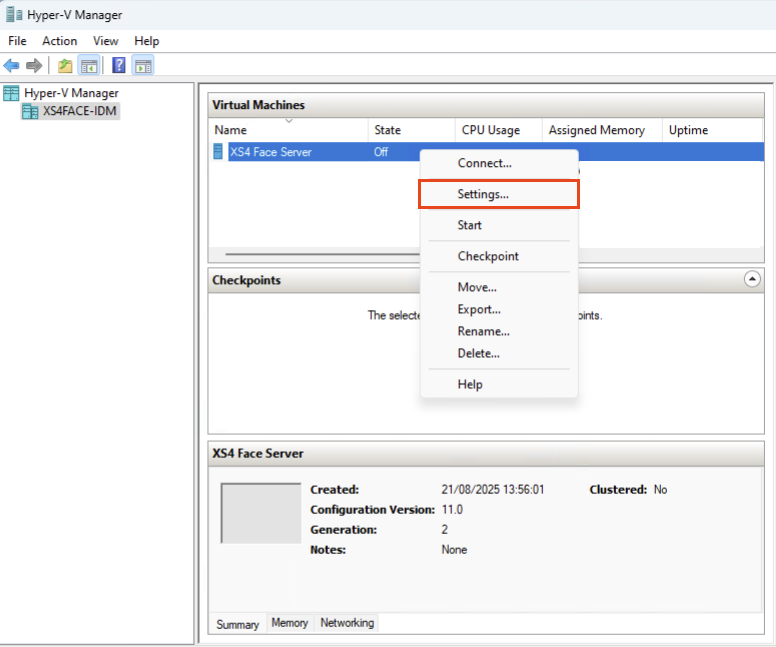Screen dimensions: 776x647
Task: Click the Clustered value No
Action: 660,490
